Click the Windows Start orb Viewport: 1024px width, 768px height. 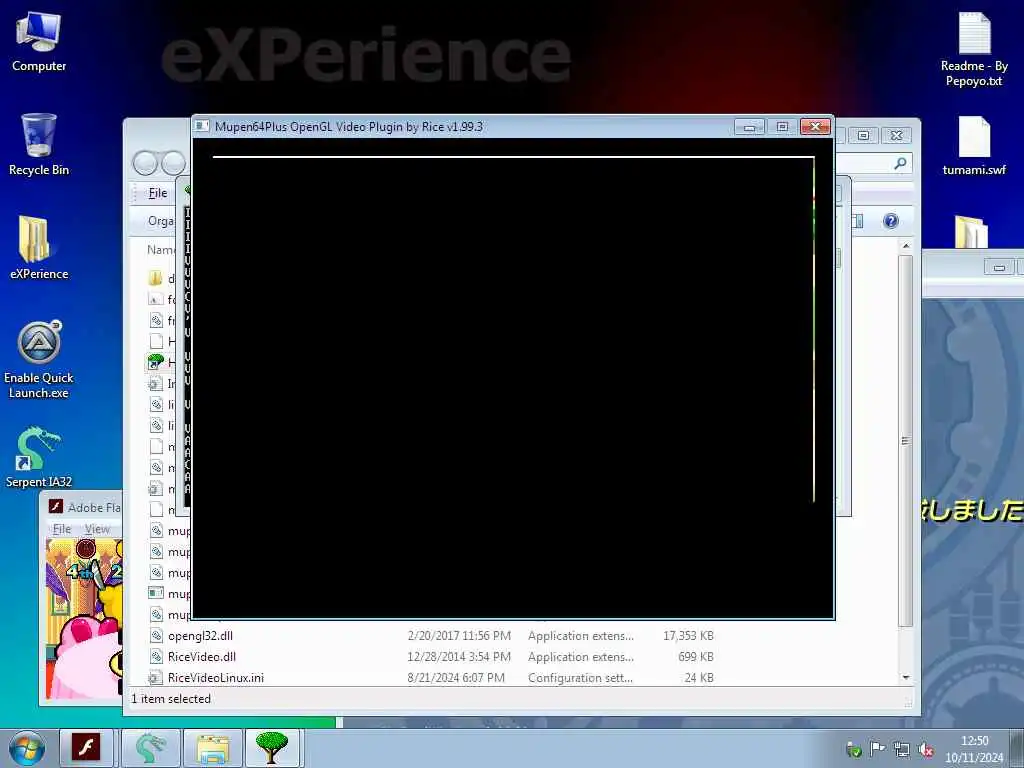coord(27,748)
